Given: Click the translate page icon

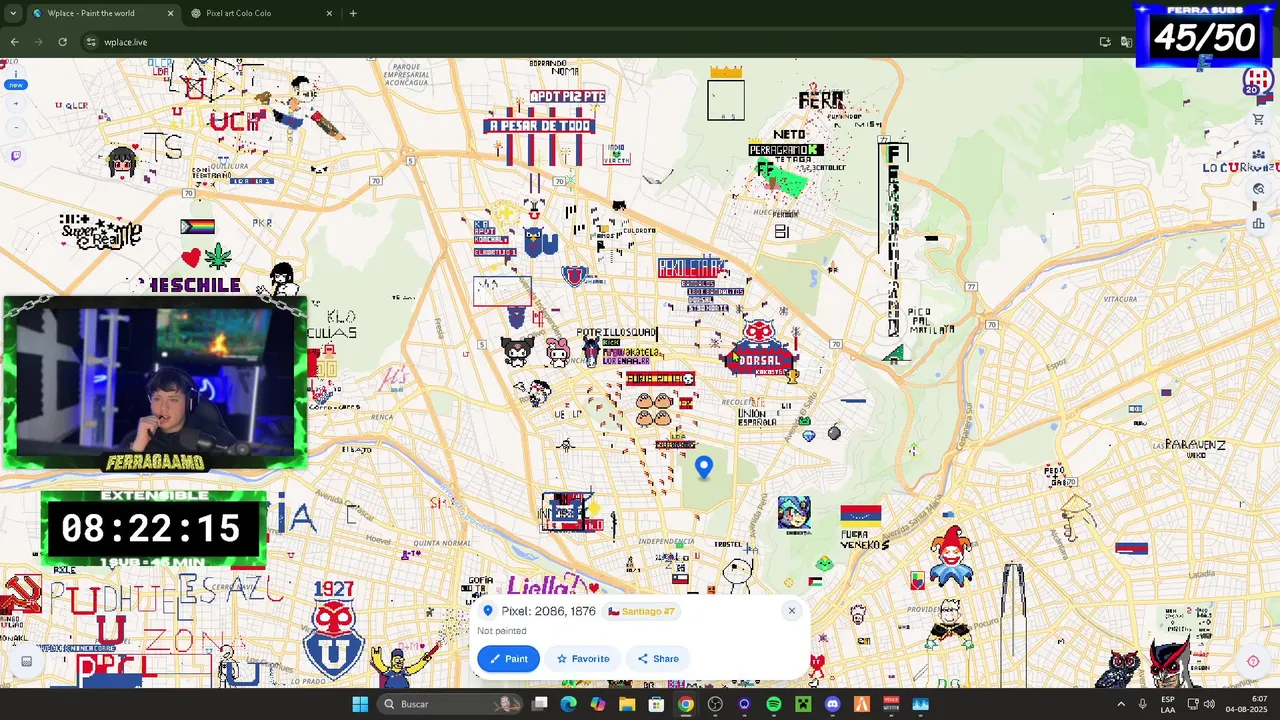Looking at the screenshot, I should (x=1126, y=42).
